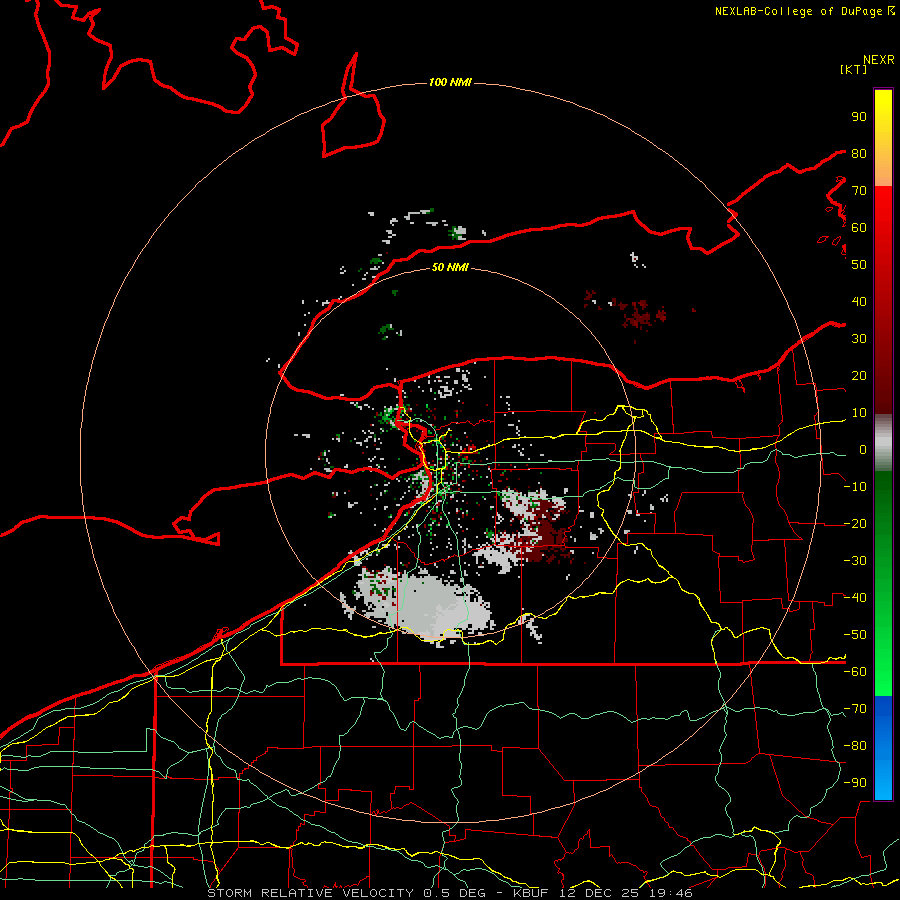900x900 pixels.
Task: Pick the gray zero-velocity segment of color bar
Action: tap(883, 443)
